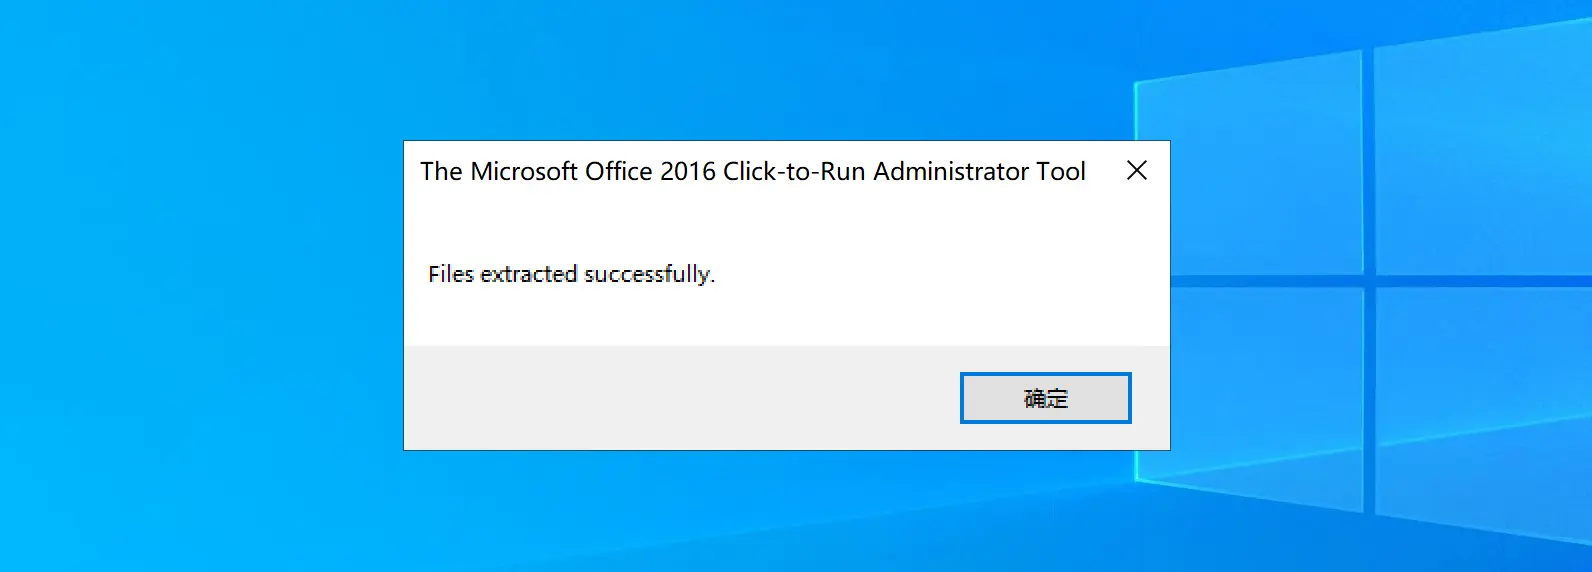Click the "2016" text in the title
This screenshot has width=1592, height=572.
(688, 172)
